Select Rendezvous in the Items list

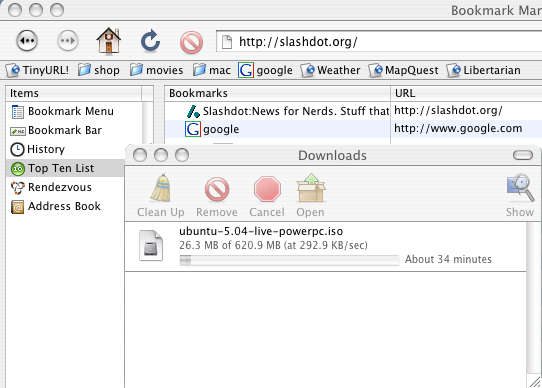[x=66, y=187]
